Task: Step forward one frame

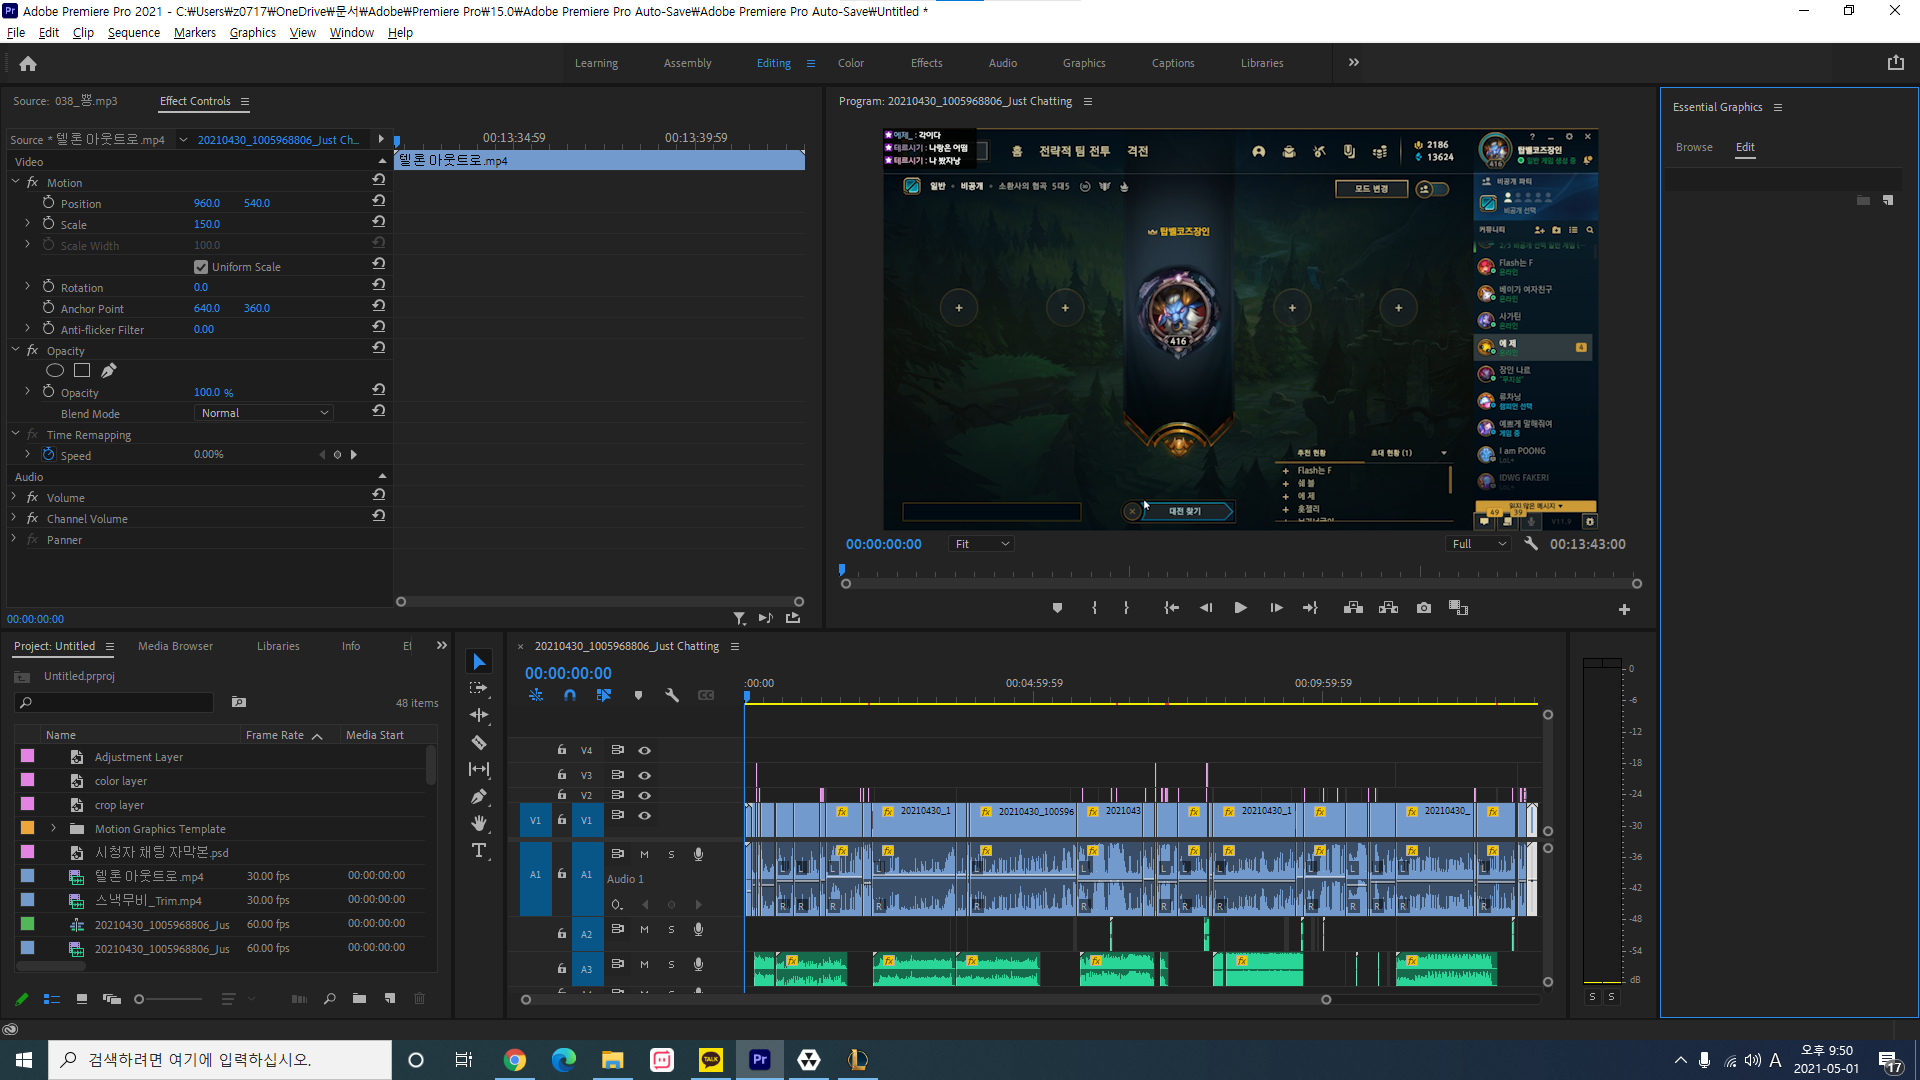Action: 1276,608
